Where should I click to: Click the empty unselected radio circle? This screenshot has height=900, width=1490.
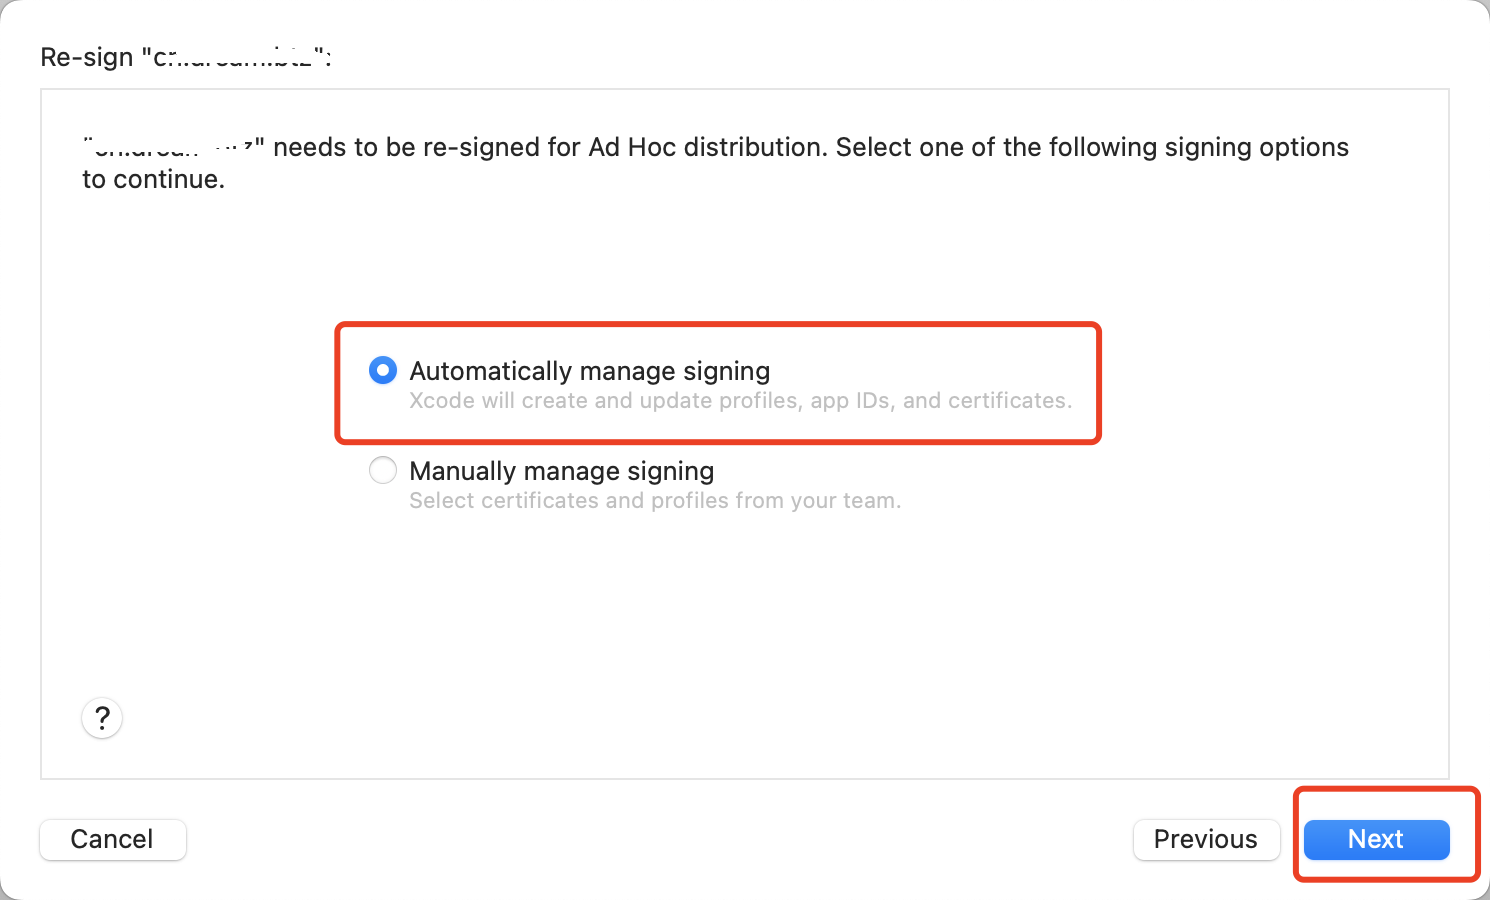(383, 470)
